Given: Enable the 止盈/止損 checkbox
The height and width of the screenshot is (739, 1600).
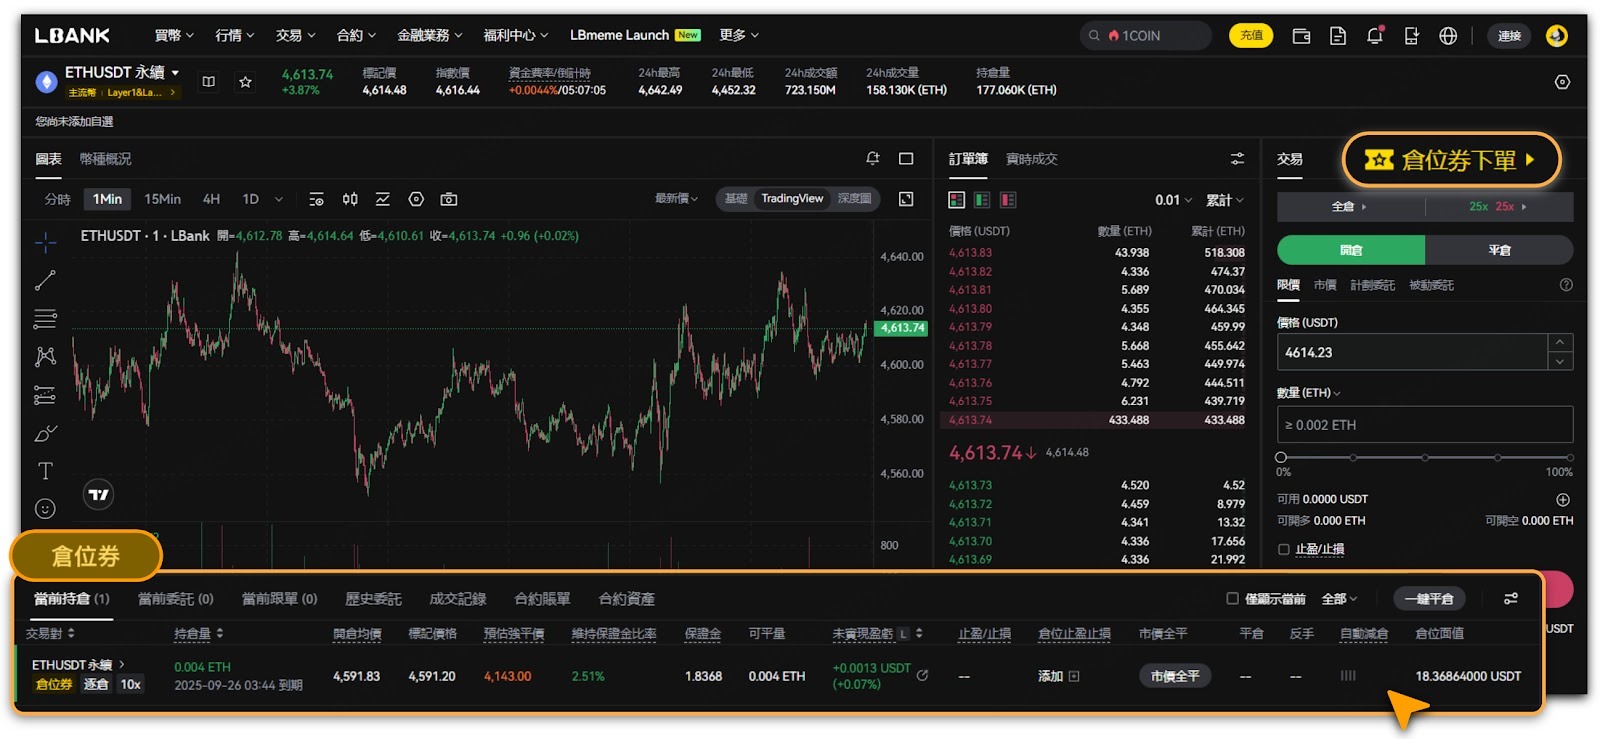Looking at the screenshot, I should tap(1284, 549).
